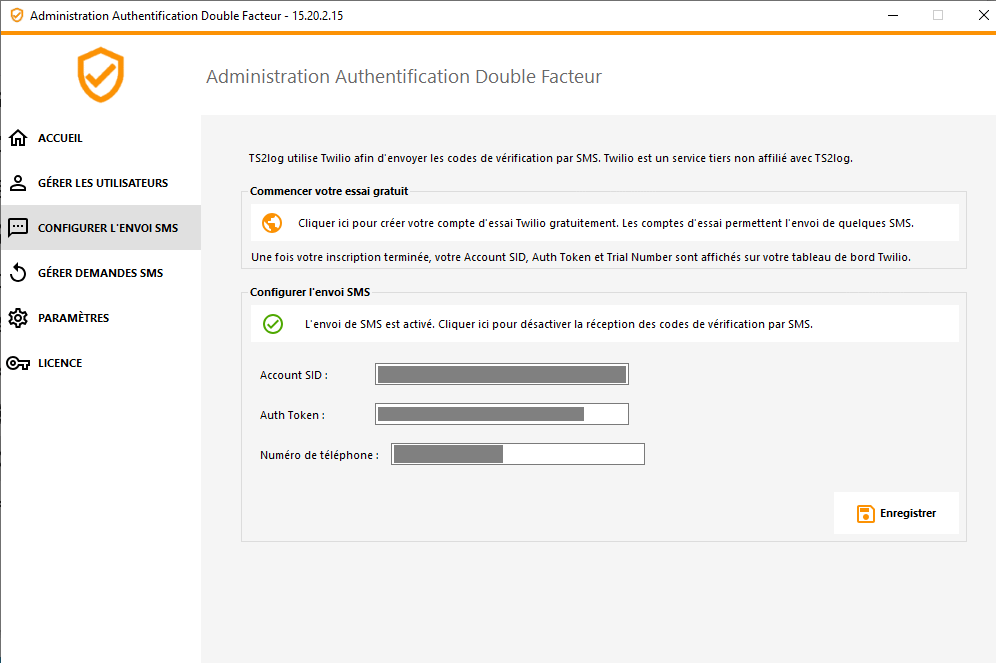Click the home icon beside Accueil
This screenshot has width=996, height=663.
[18, 138]
